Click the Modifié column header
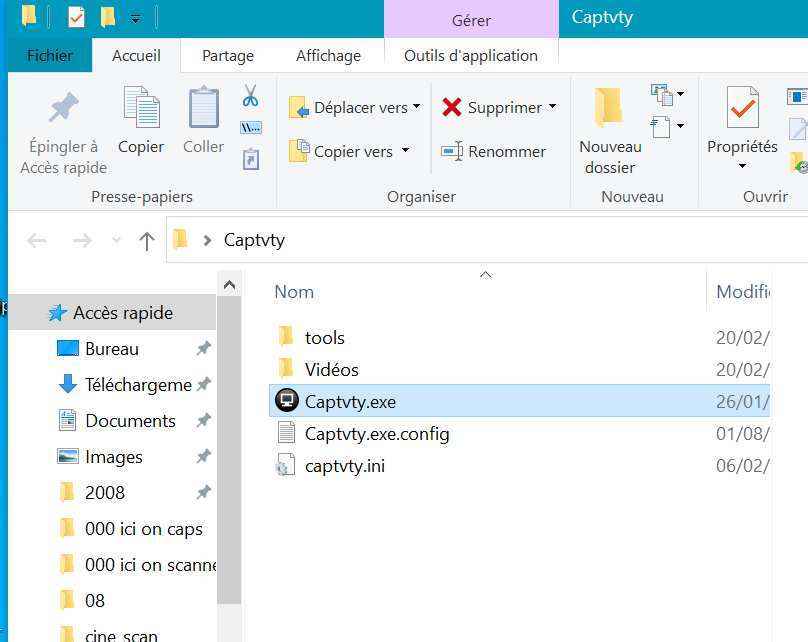The image size is (808, 642). pyautogui.click(x=743, y=292)
